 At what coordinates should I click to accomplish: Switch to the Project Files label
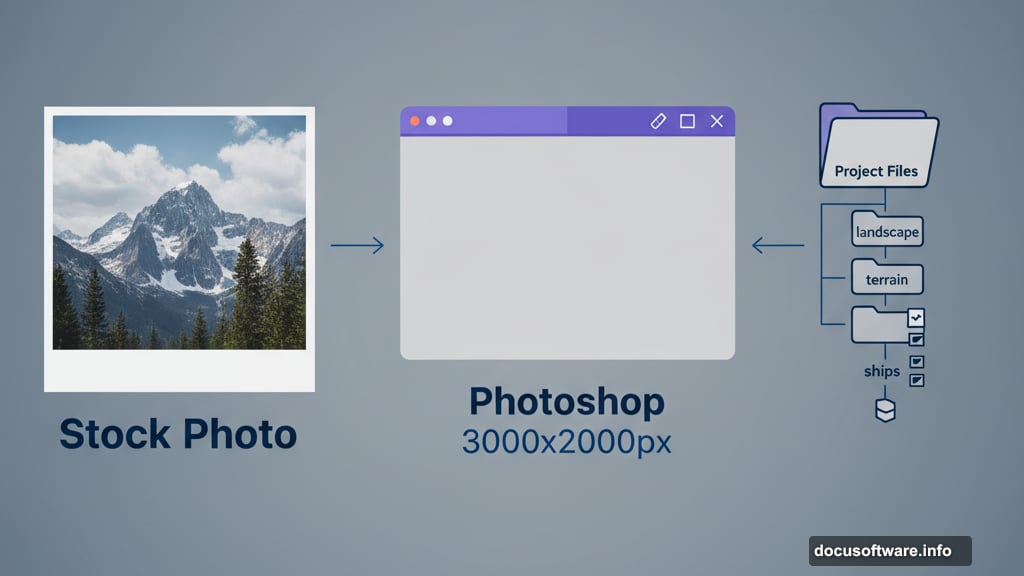pos(877,171)
